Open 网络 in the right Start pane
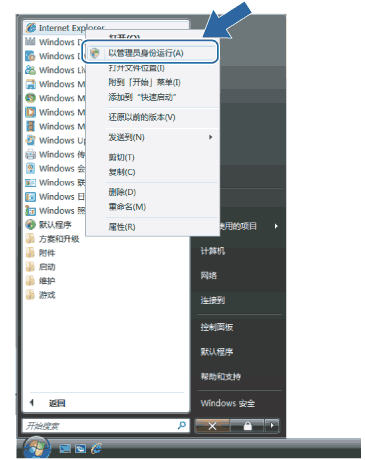 (209, 276)
